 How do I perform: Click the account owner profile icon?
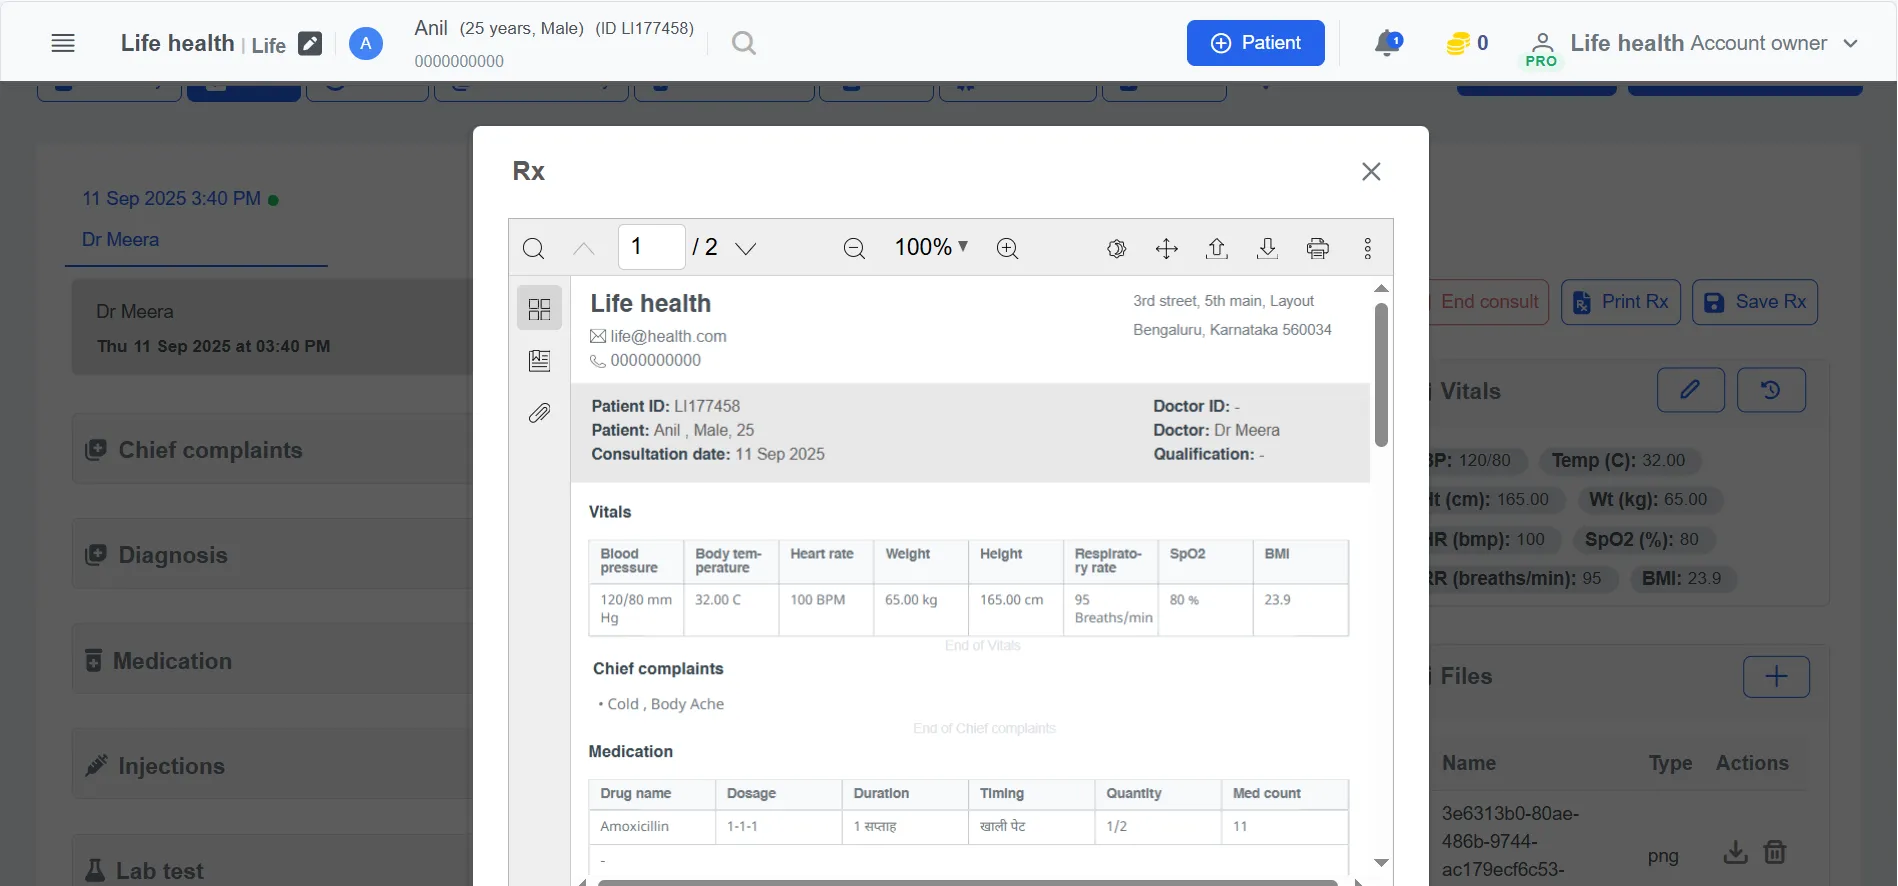(x=1543, y=42)
